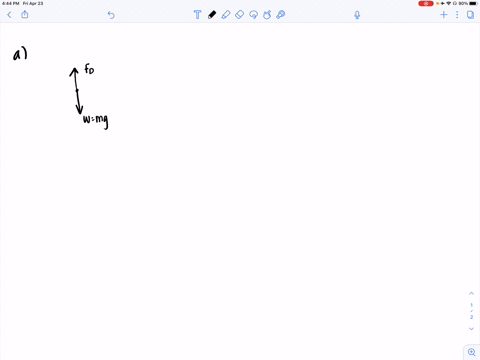
Task: Select the hand/finger scroll tool
Action: (267, 15)
